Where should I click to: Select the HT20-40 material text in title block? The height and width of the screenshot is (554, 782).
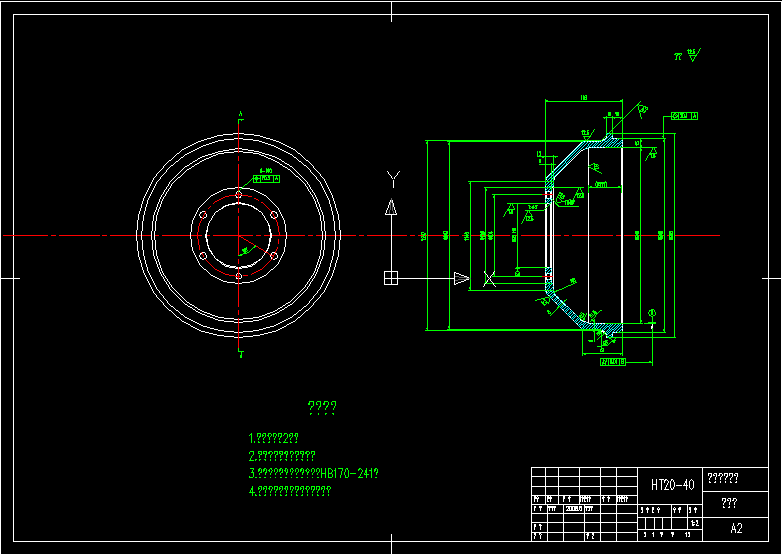(672, 485)
